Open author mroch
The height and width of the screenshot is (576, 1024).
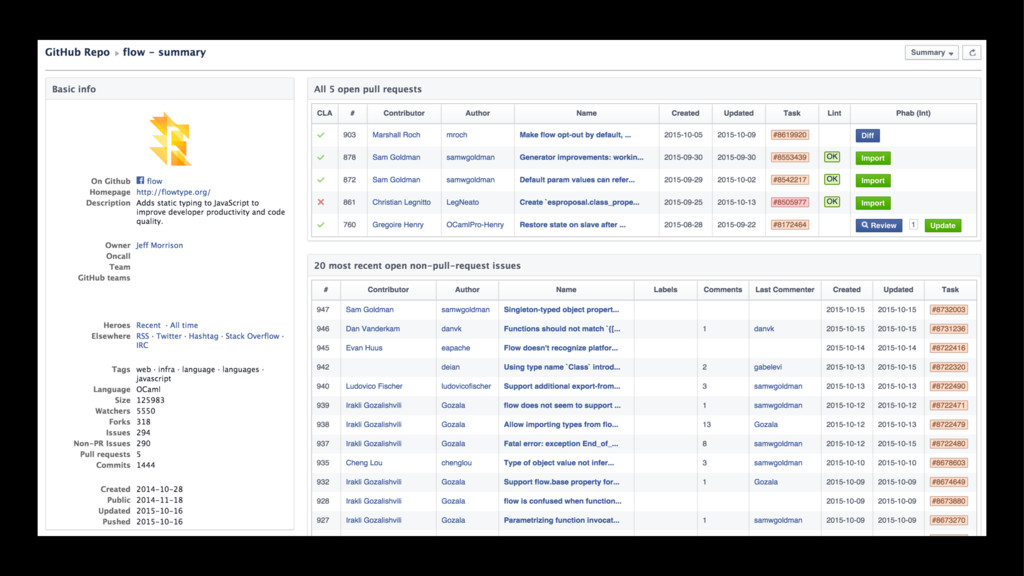tap(456, 135)
